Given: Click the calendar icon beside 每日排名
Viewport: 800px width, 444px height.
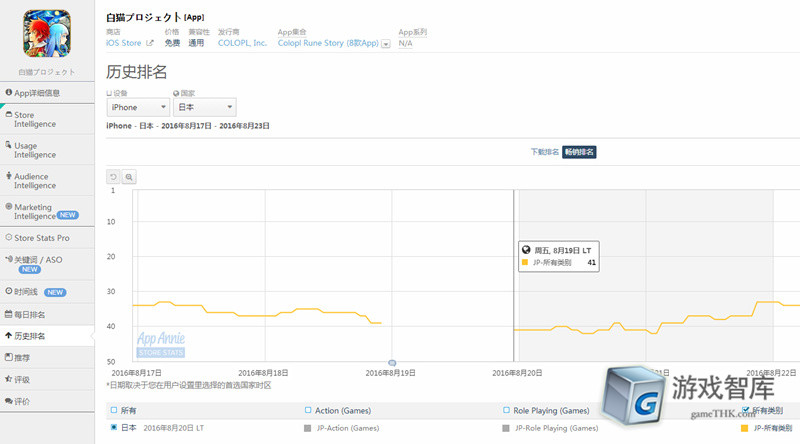Looking at the screenshot, I should click(9, 314).
